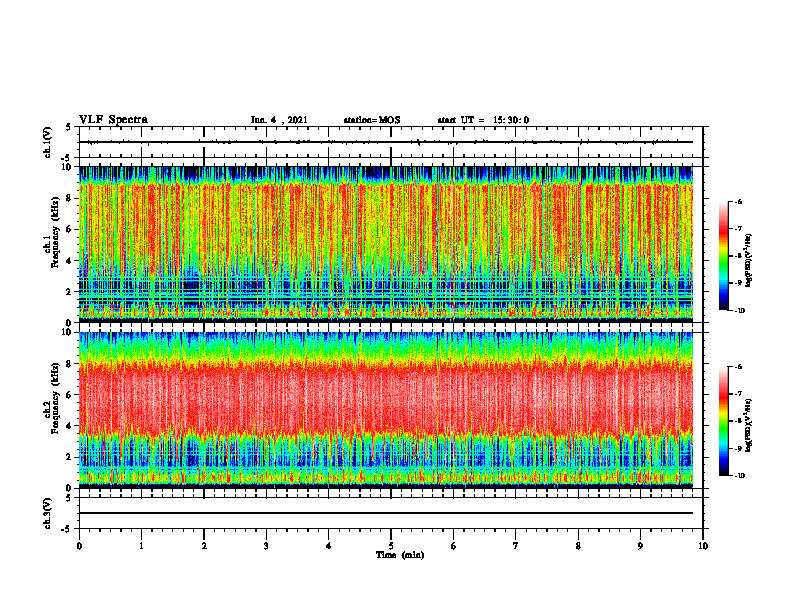Click the "station=MOS" header label
The width and height of the screenshot is (792, 612).
tap(372, 120)
